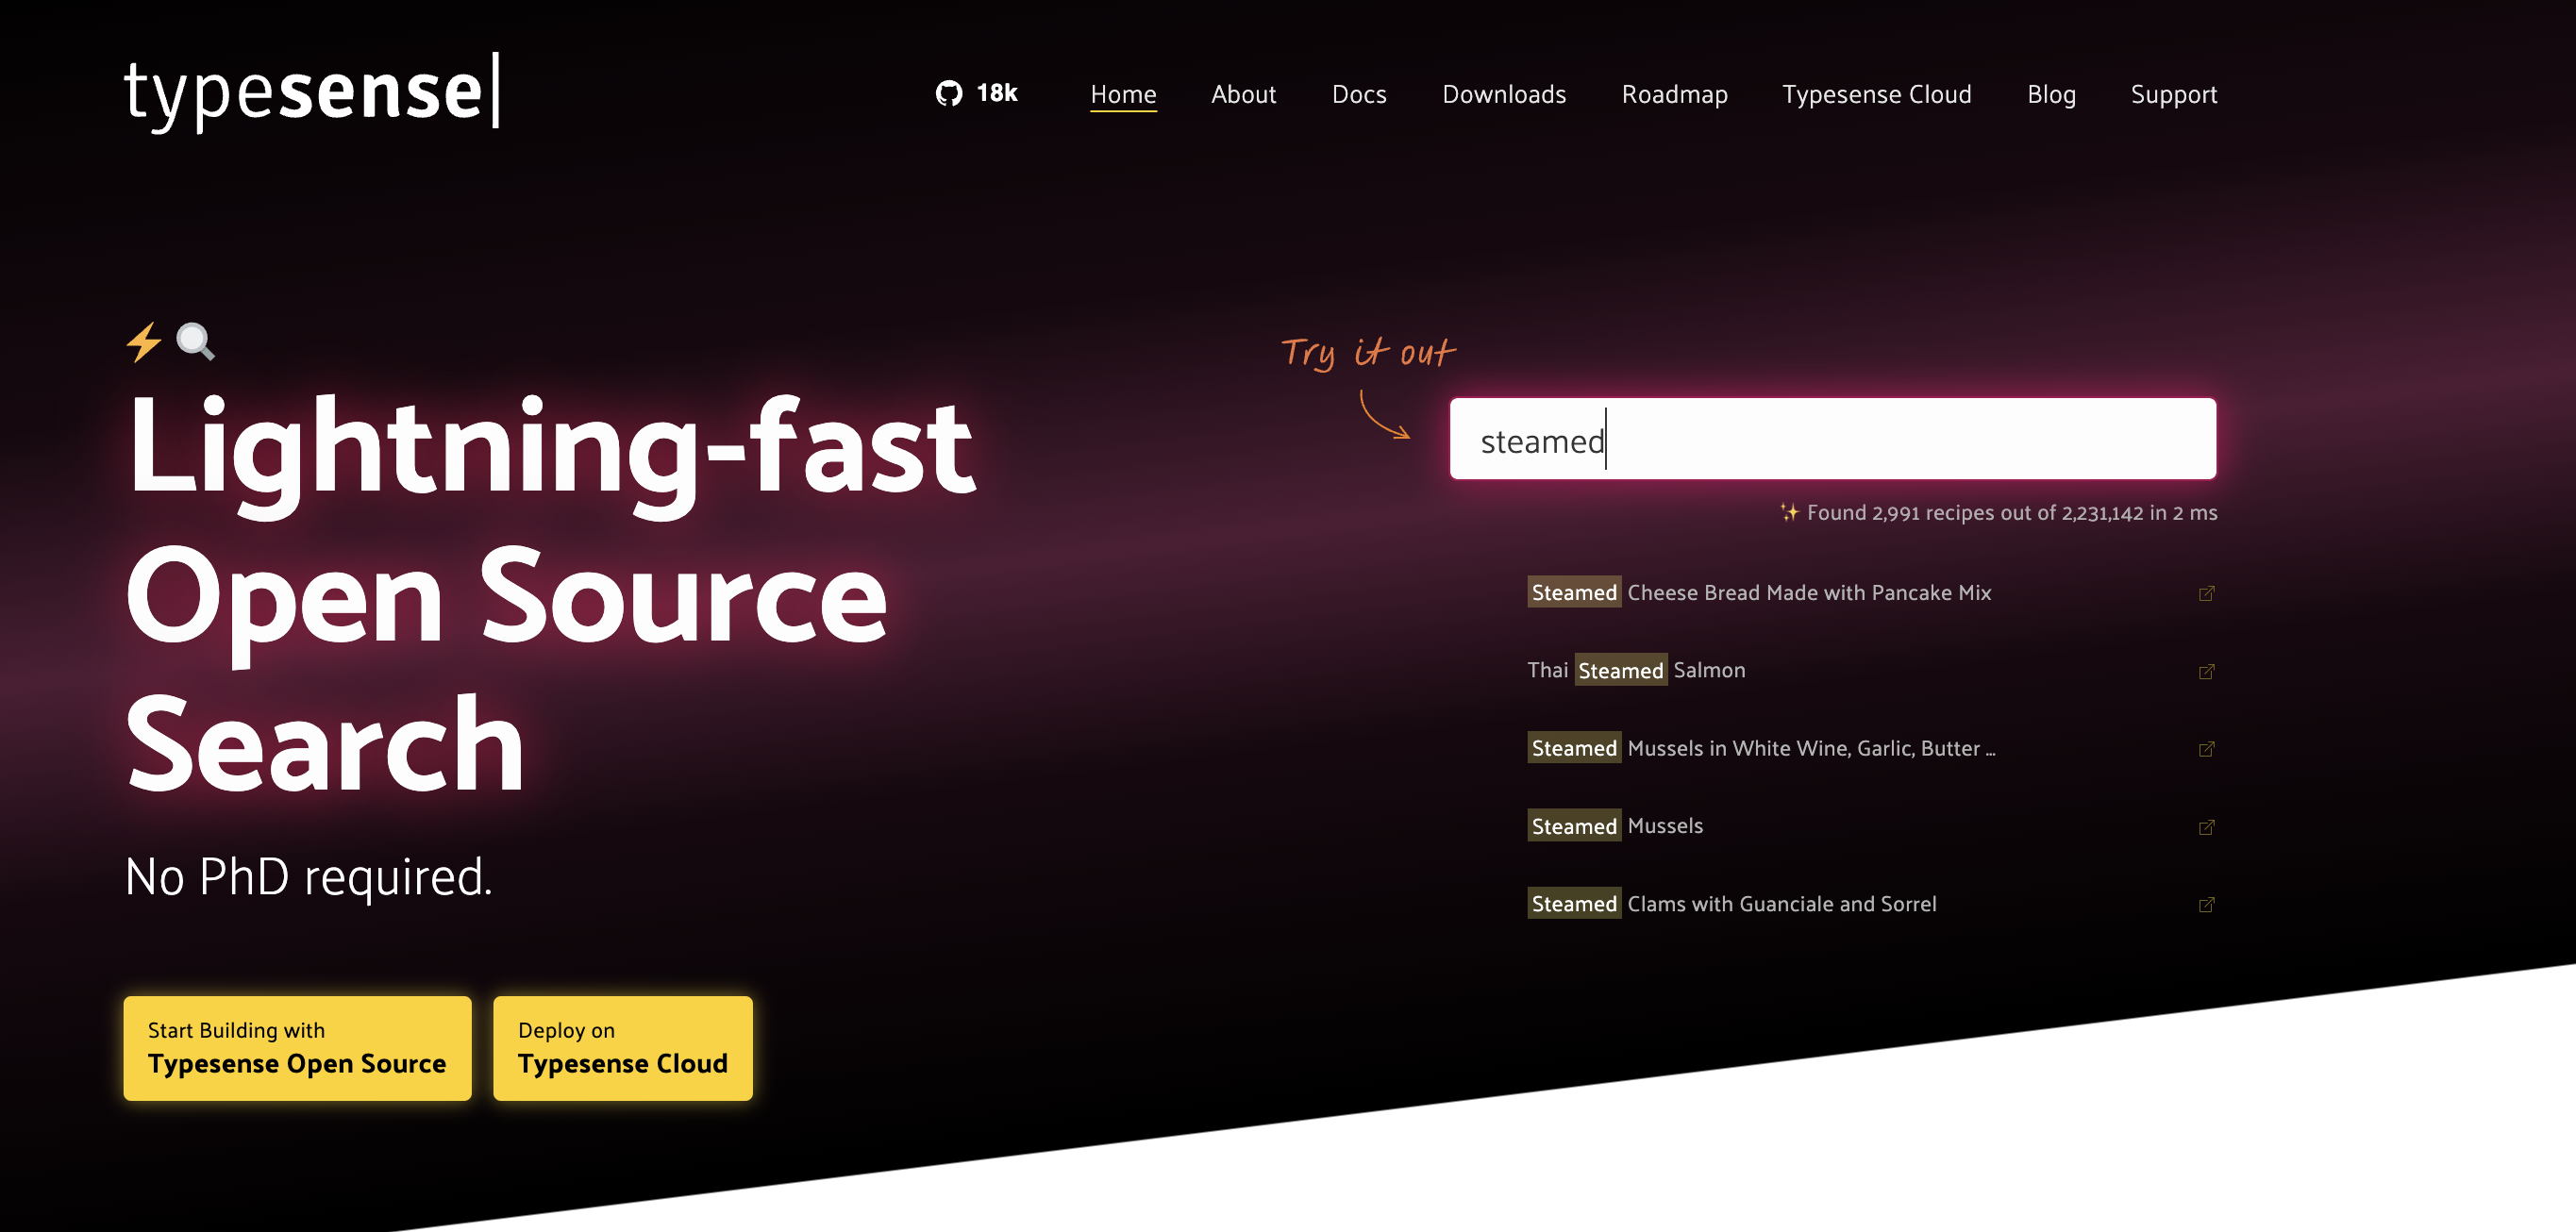Go to Support page

tap(2173, 94)
